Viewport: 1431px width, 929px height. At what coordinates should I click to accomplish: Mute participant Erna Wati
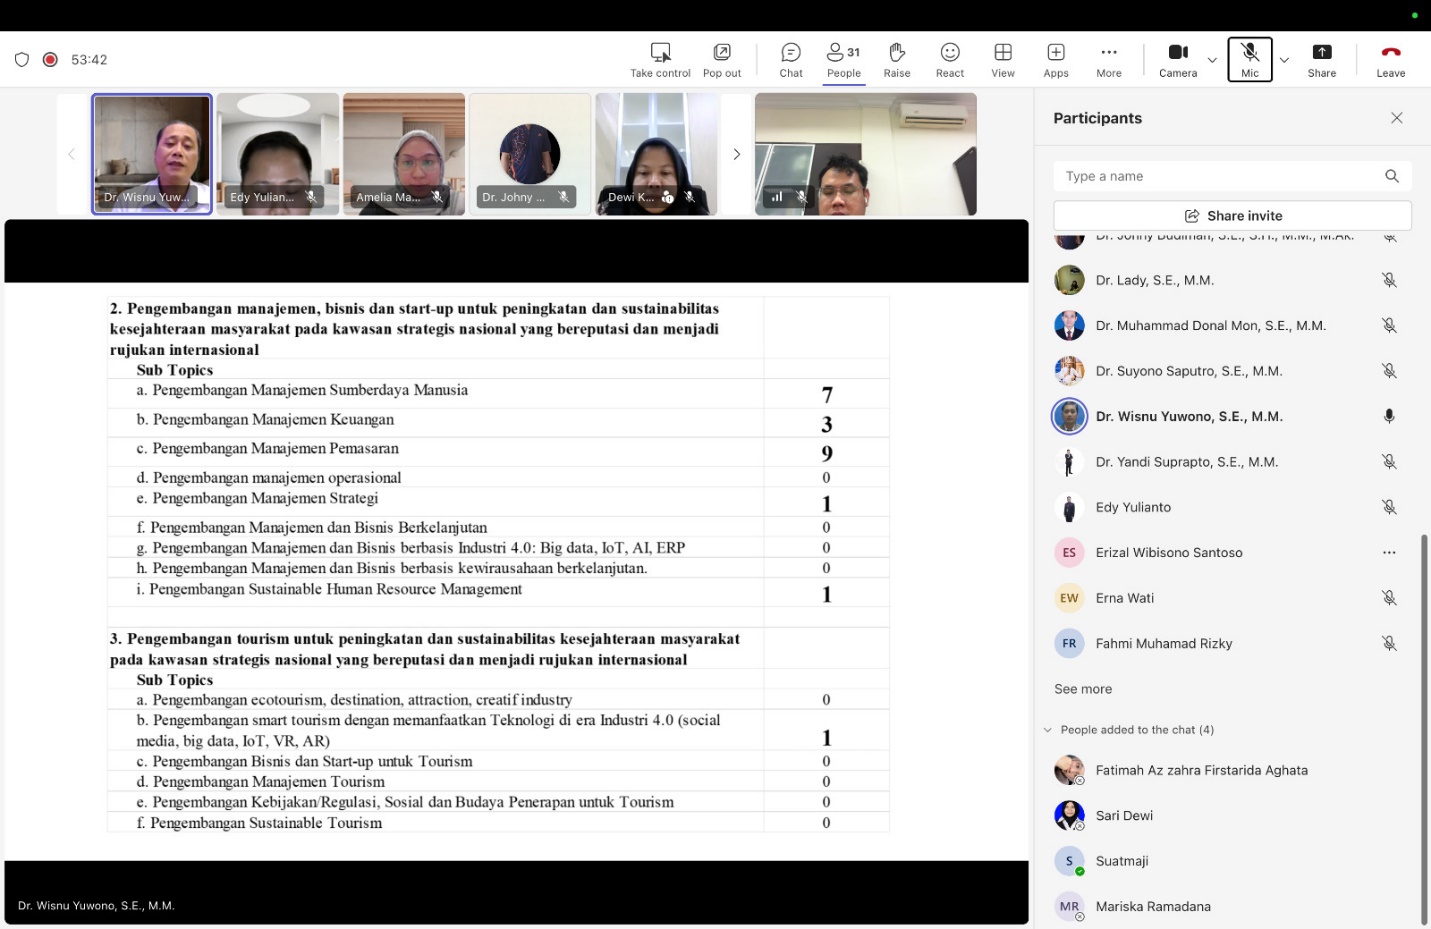(1390, 597)
